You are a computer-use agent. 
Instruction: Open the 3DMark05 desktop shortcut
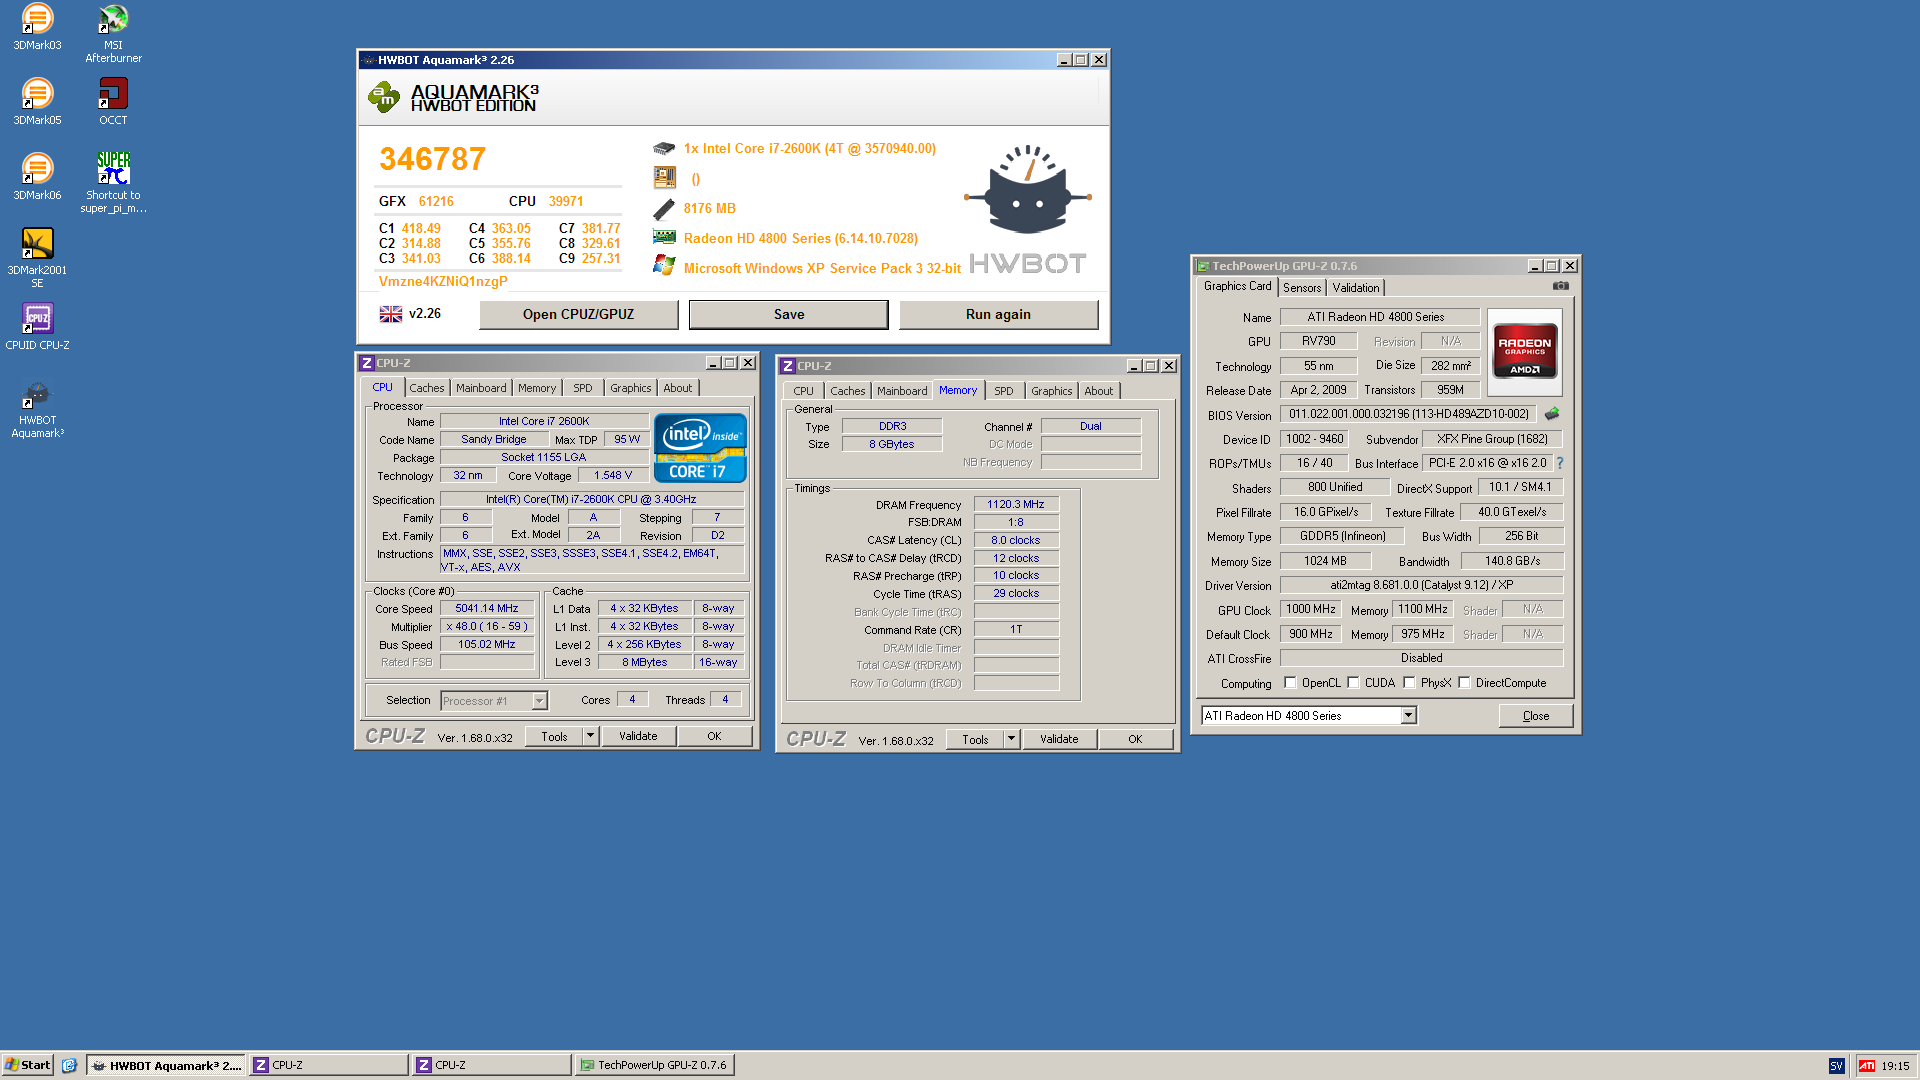37,102
